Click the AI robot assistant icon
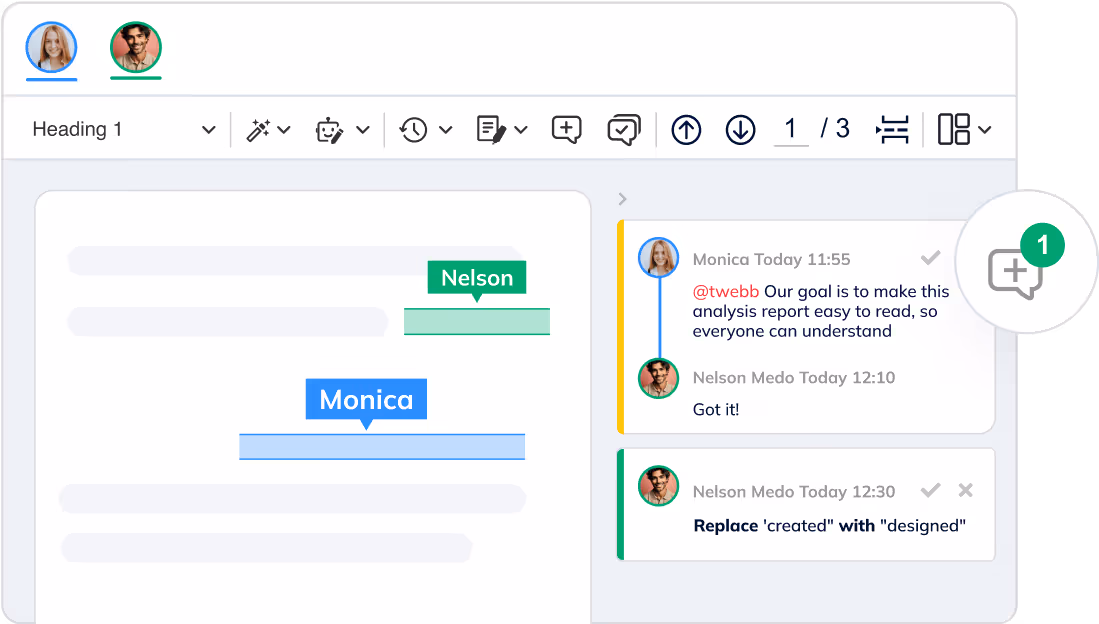 tap(330, 130)
